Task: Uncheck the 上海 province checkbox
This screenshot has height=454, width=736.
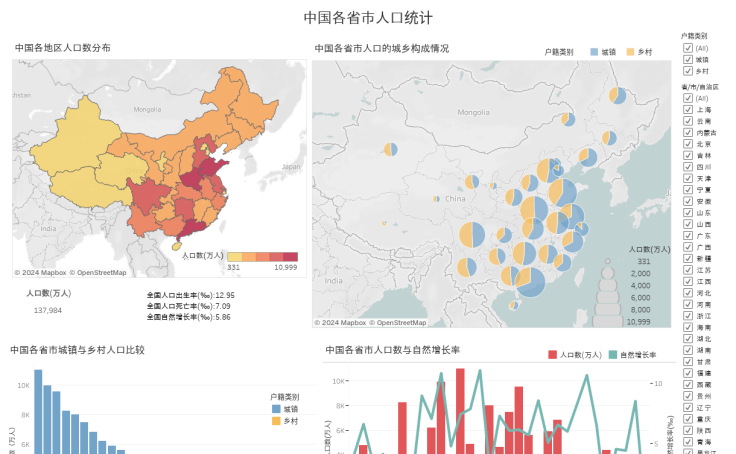Action: [x=688, y=109]
